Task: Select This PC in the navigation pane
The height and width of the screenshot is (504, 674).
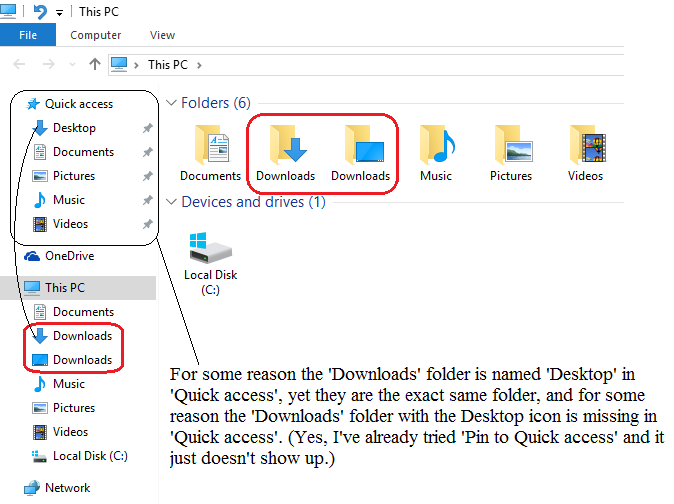Action: point(78,287)
